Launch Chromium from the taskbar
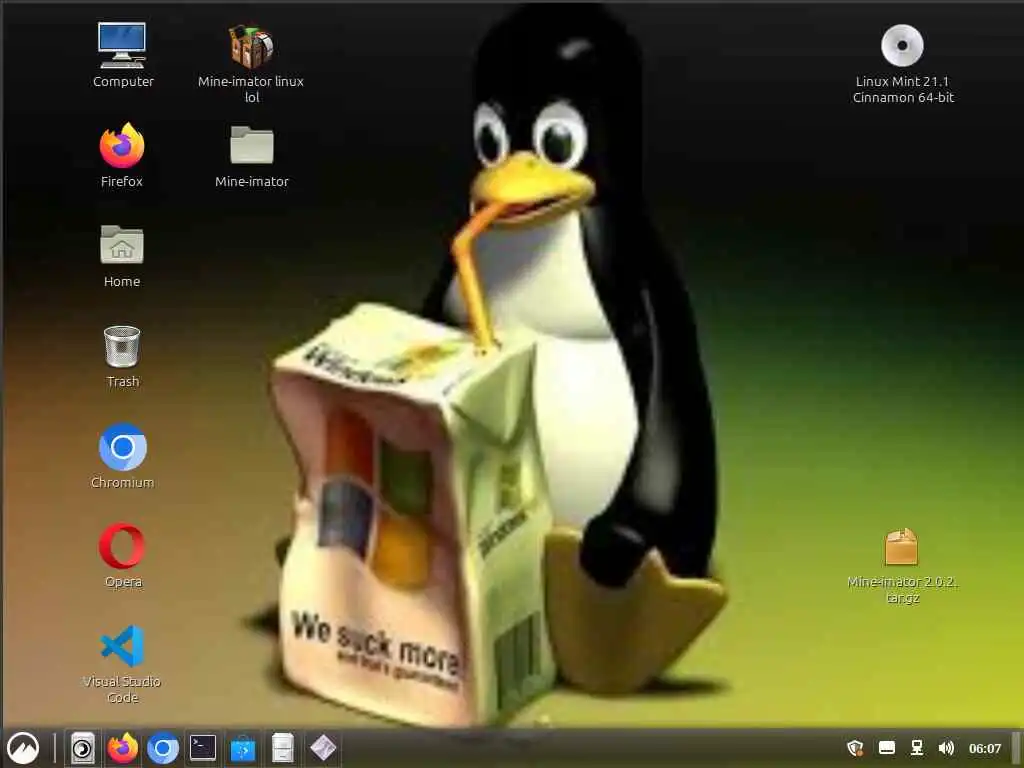Screen dimensions: 1024x768 click(x=163, y=748)
